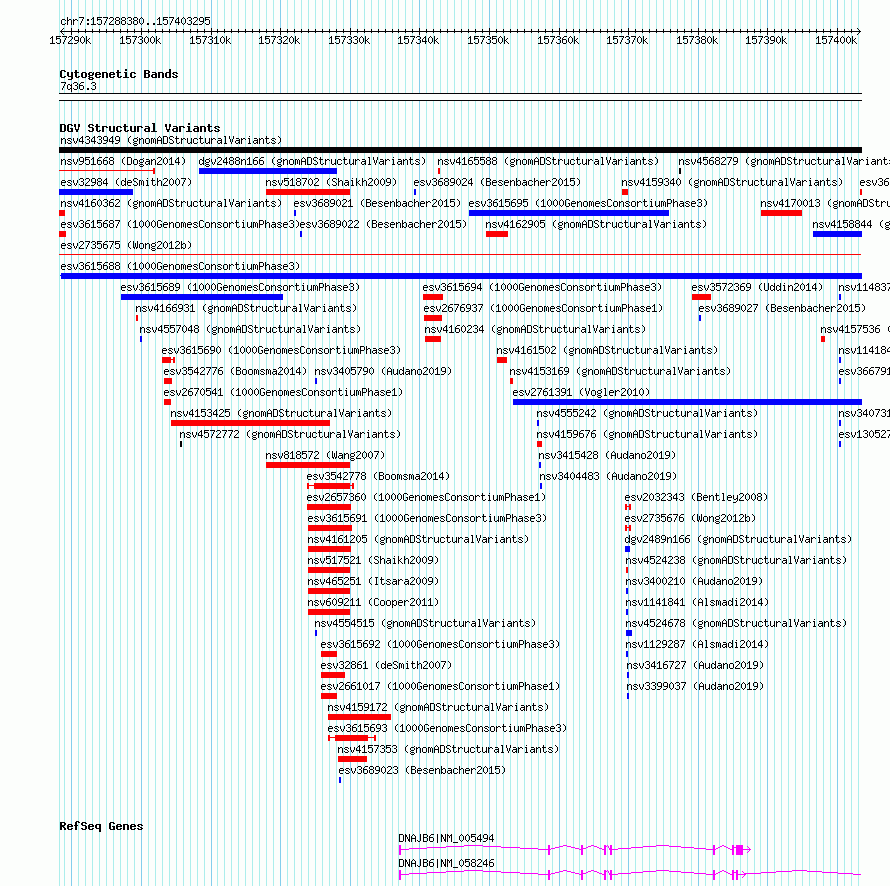Click the esv32984 deSmith2007 blue bar
890x886 pixels.
coord(96,192)
